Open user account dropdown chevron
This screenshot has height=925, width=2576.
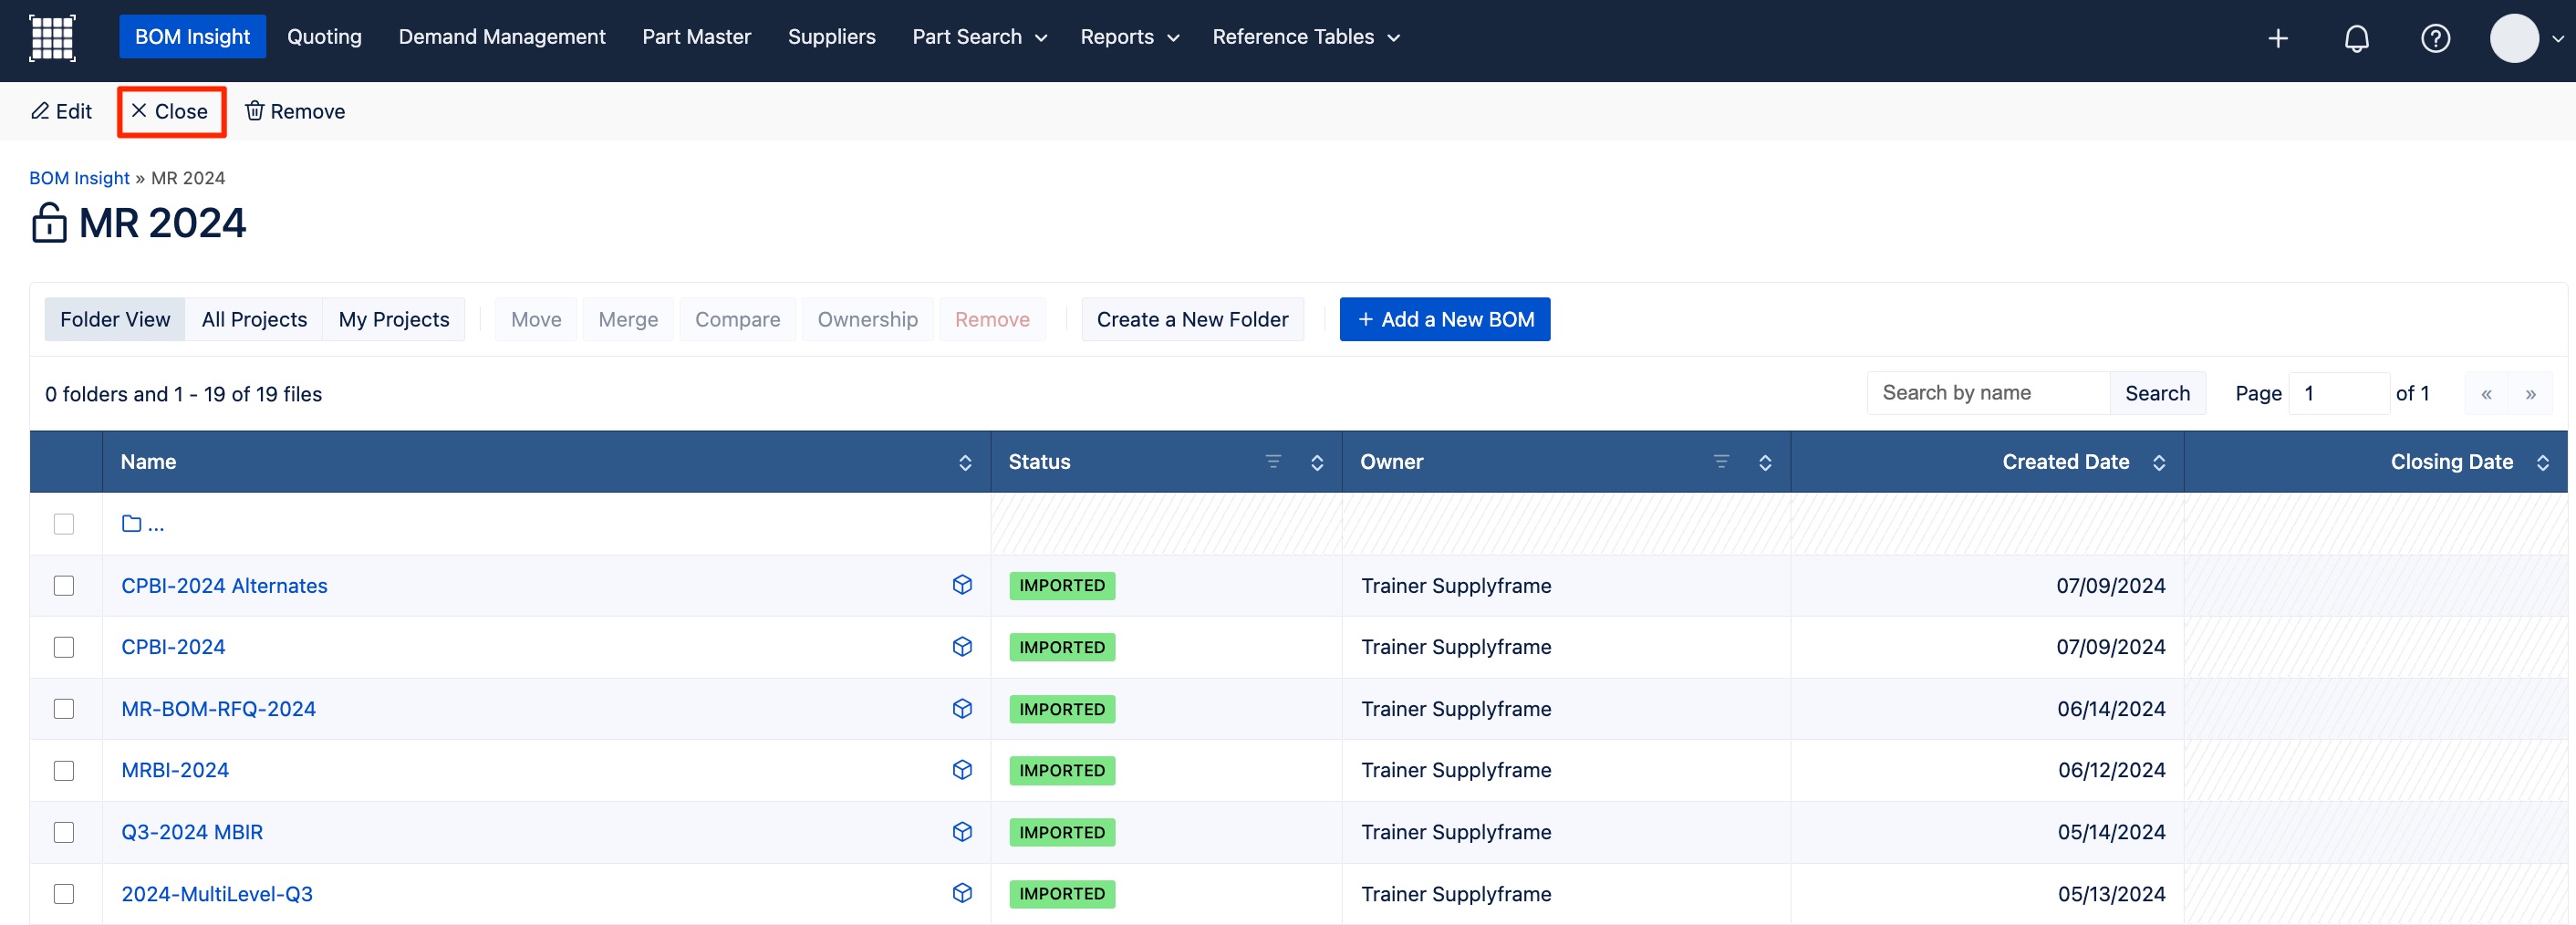click(2558, 39)
